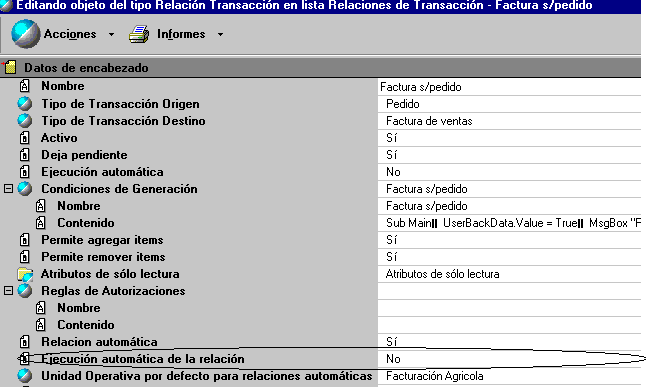Viewport: 646px width, 387px height.
Task: Edit the Nombre field 'Factura s/pedido'
Action: click(x=509, y=87)
